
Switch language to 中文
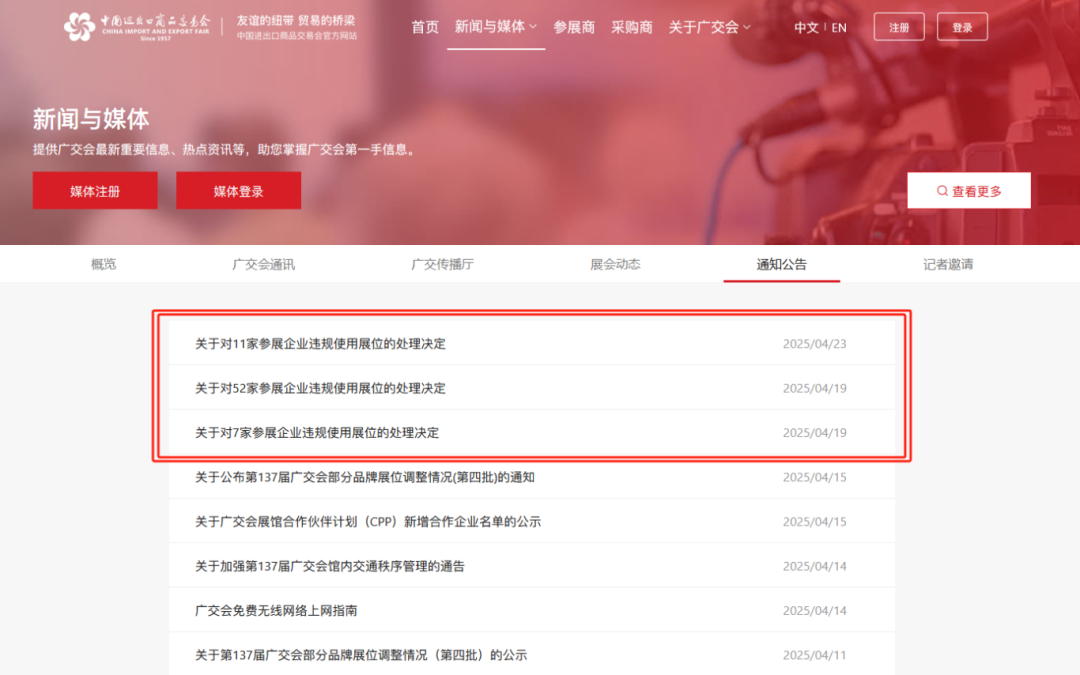pyautogui.click(x=806, y=27)
